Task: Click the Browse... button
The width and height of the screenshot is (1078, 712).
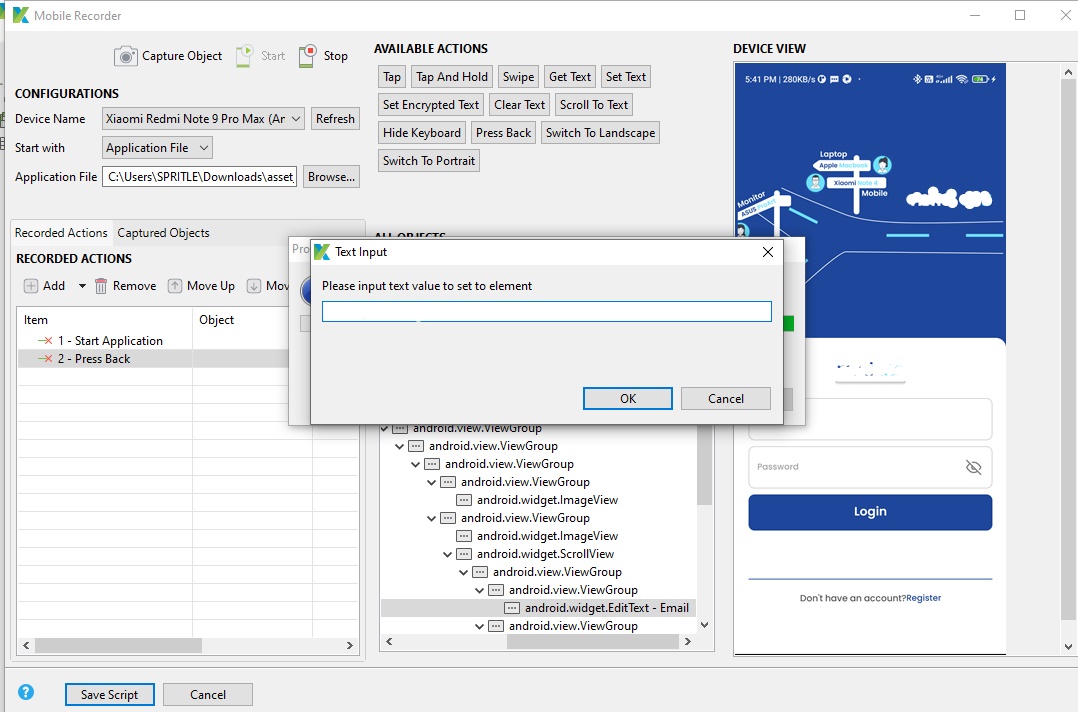Action: point(331,177)
